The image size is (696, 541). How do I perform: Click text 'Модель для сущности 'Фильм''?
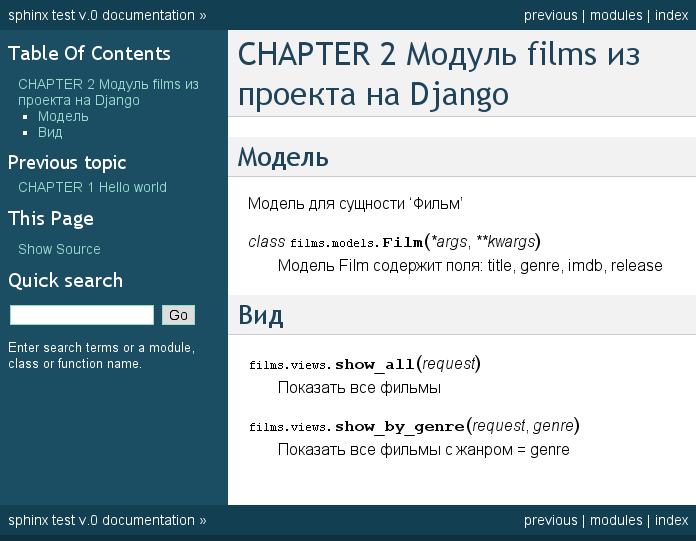pyautogui.click(x=355, y=204)
